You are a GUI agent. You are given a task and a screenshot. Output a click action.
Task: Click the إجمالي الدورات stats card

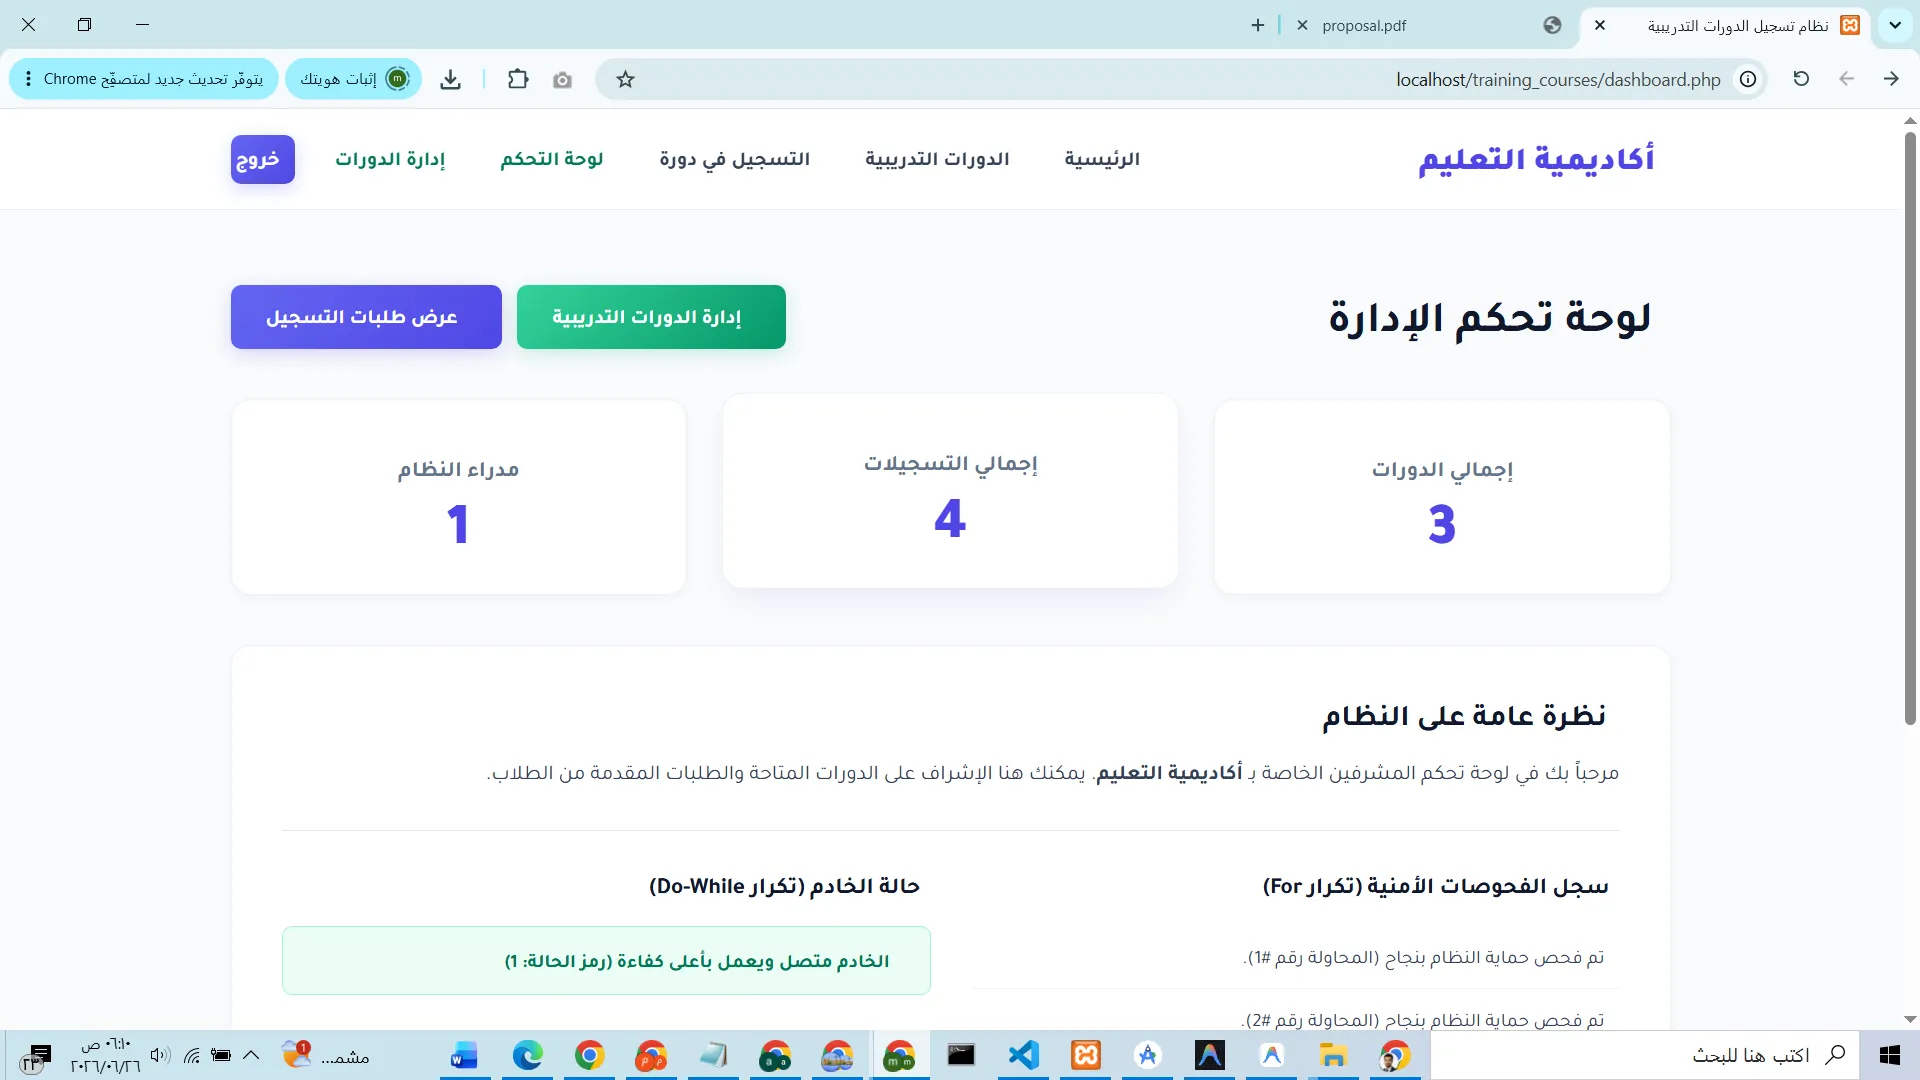[x=1442, y=497]
